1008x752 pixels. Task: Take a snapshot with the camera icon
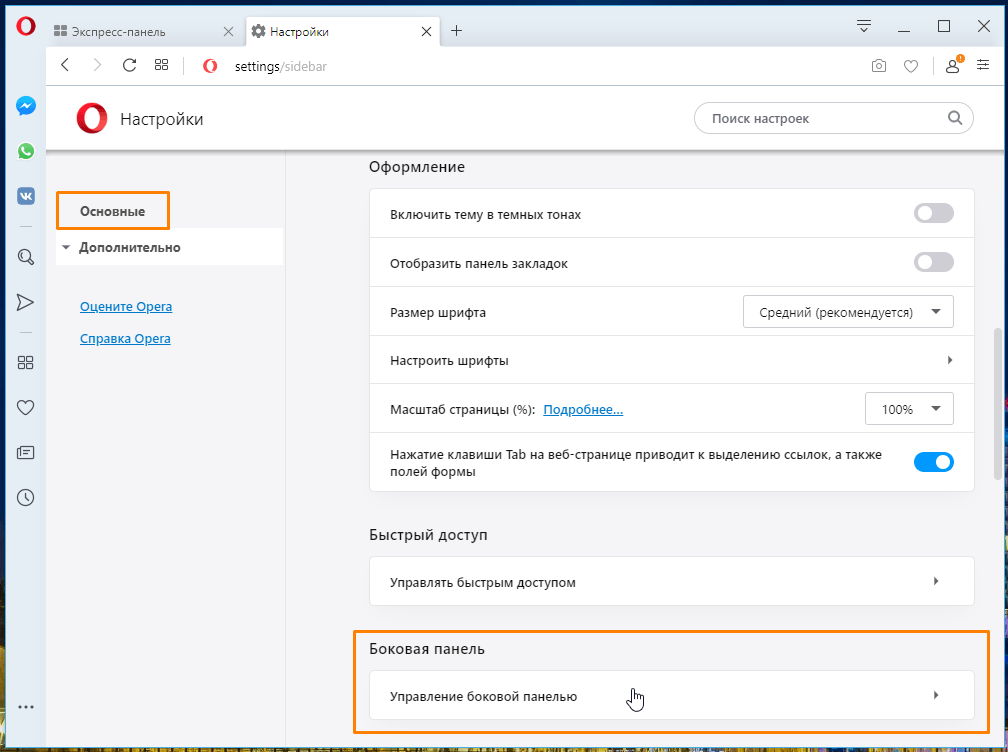(x=879, y=66)
